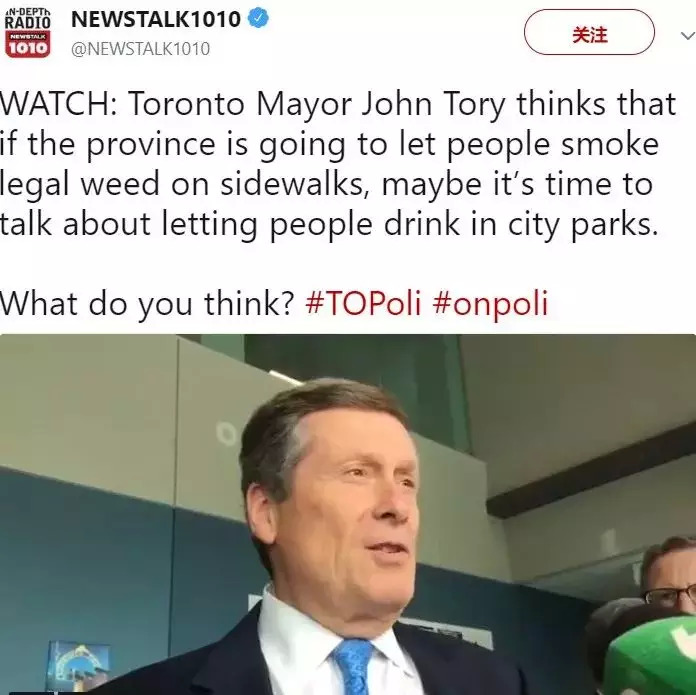Image resolution: width=696 pixels, height=695 pixels.
Task: Follow the account via the 关注 button
Action: (589, 32)
